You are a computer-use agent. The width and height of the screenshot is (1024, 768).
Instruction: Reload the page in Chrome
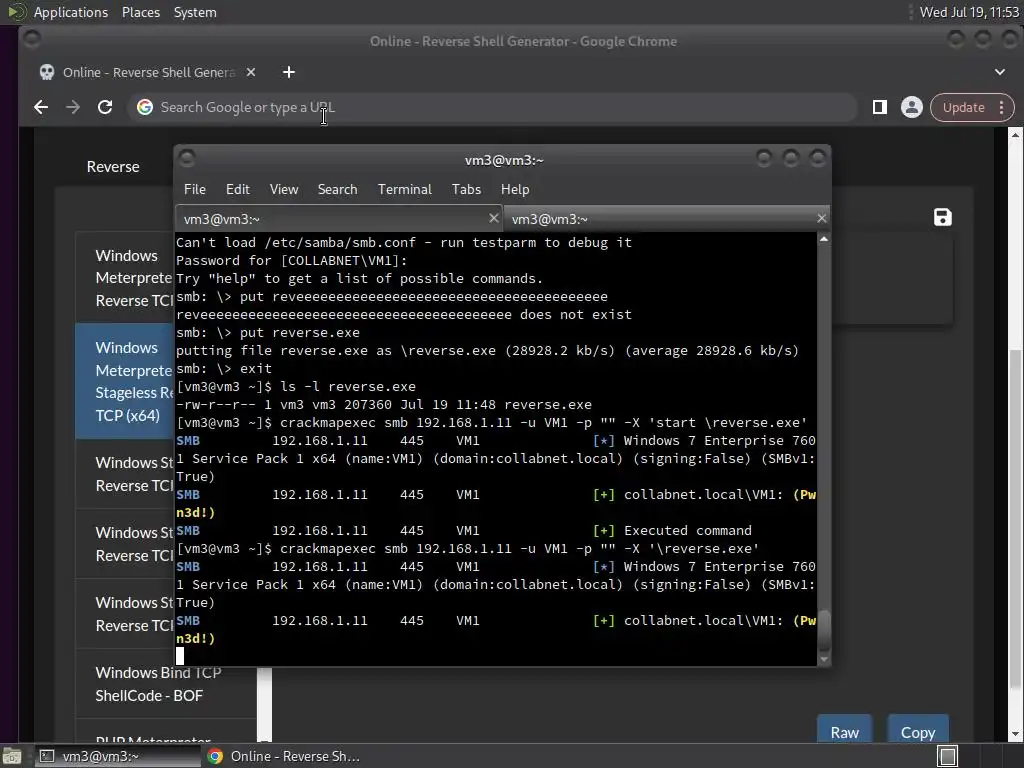tap(104, 107)
